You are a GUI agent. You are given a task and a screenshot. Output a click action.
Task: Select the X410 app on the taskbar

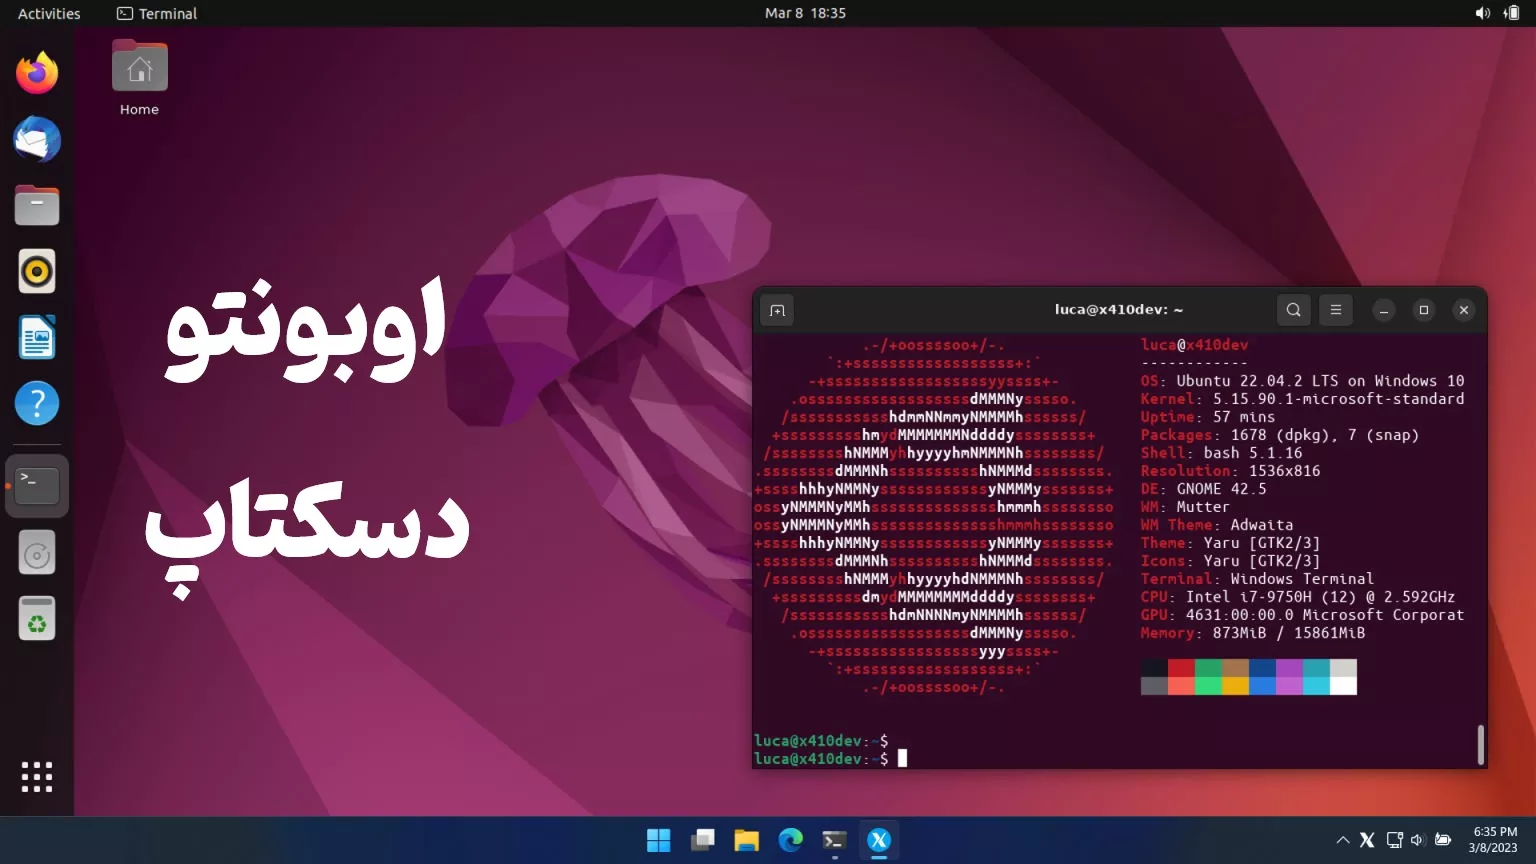[879, 841]
